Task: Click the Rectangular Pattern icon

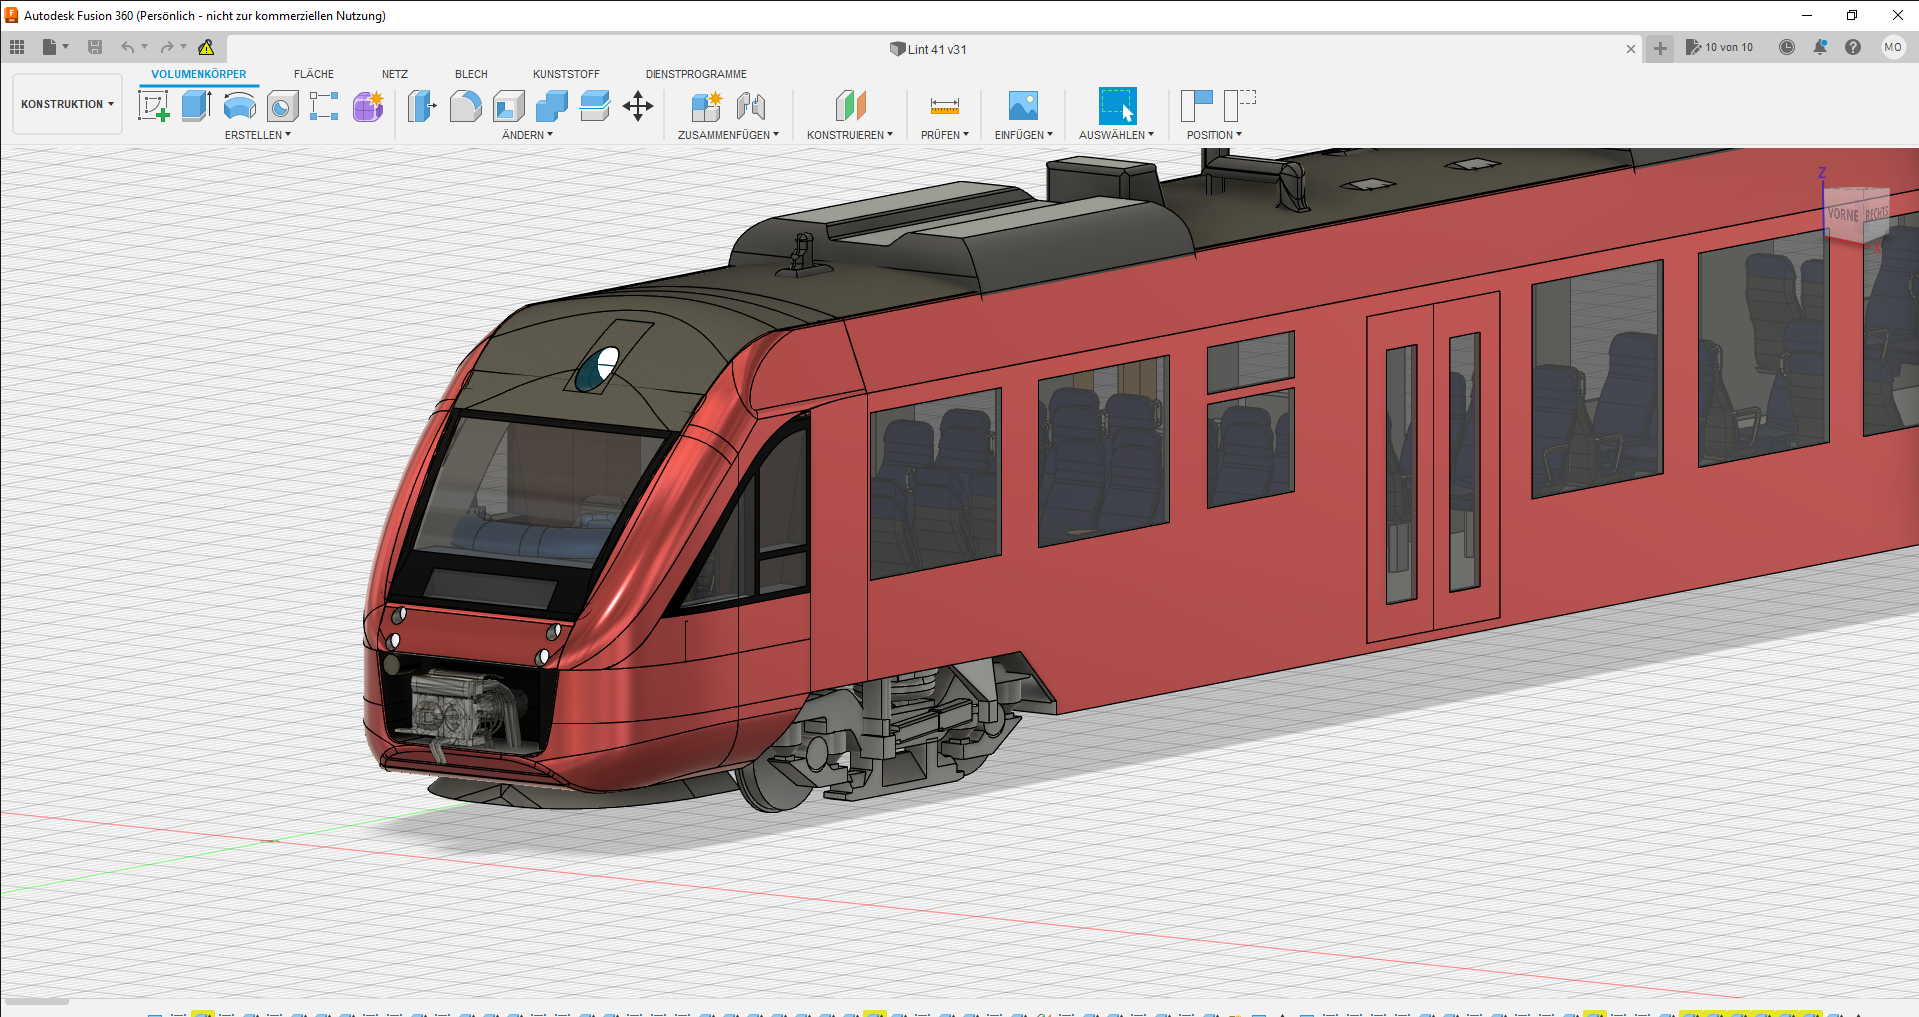Action: pyautogui.click(x=324, y=106)
